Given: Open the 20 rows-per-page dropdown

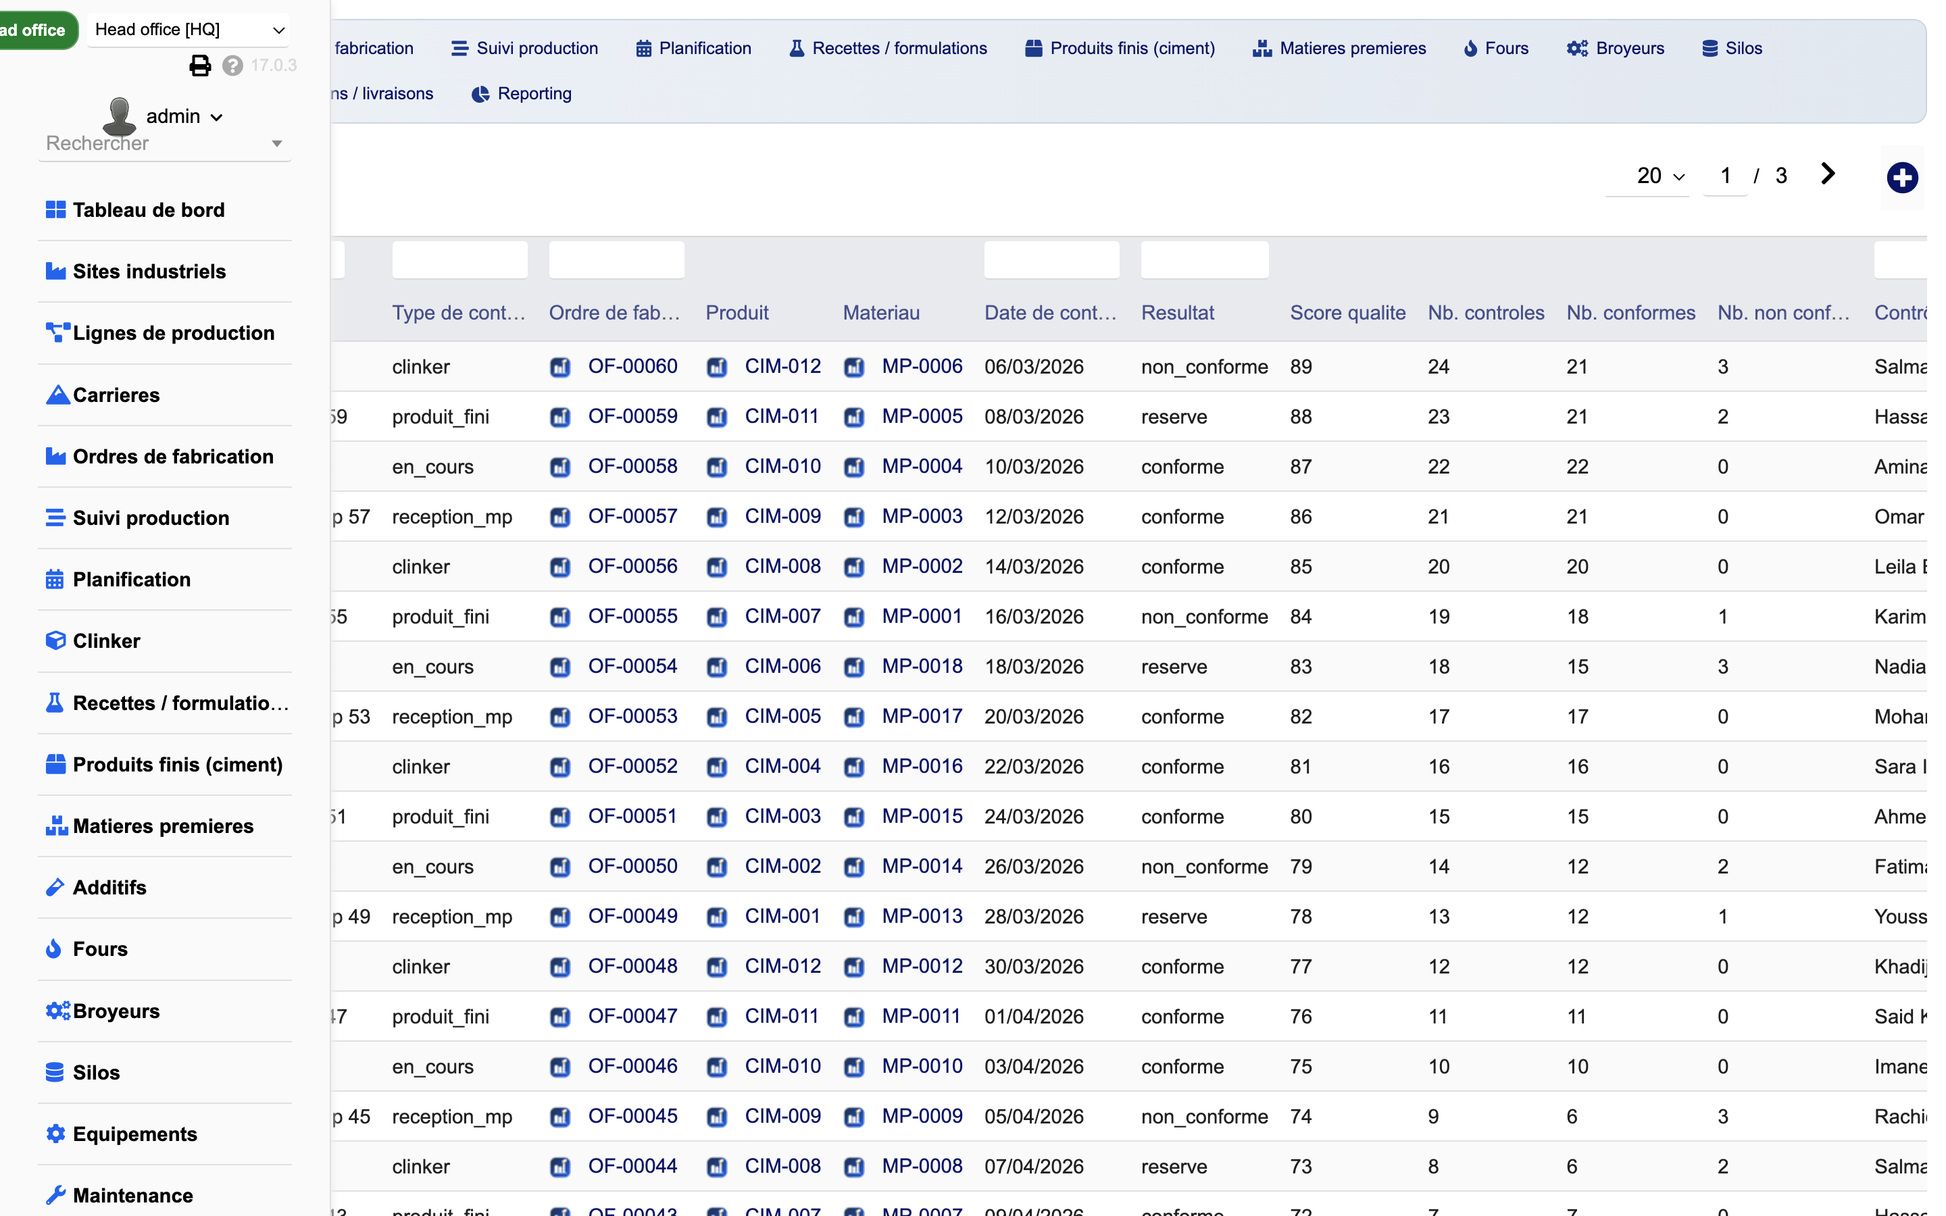Looking at the screenshot, I should [1648, 176].
